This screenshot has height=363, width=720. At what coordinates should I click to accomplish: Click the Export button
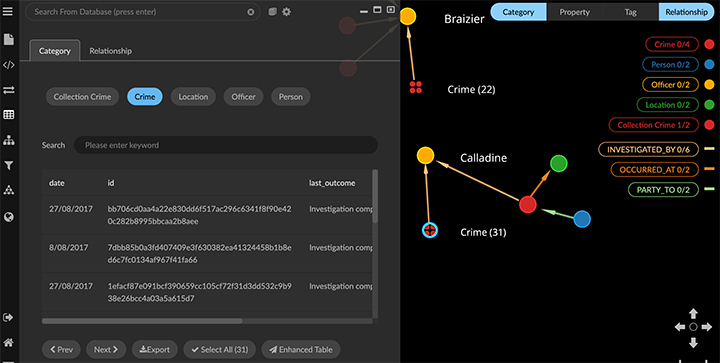pyautogui.click(x=155, y=350)
